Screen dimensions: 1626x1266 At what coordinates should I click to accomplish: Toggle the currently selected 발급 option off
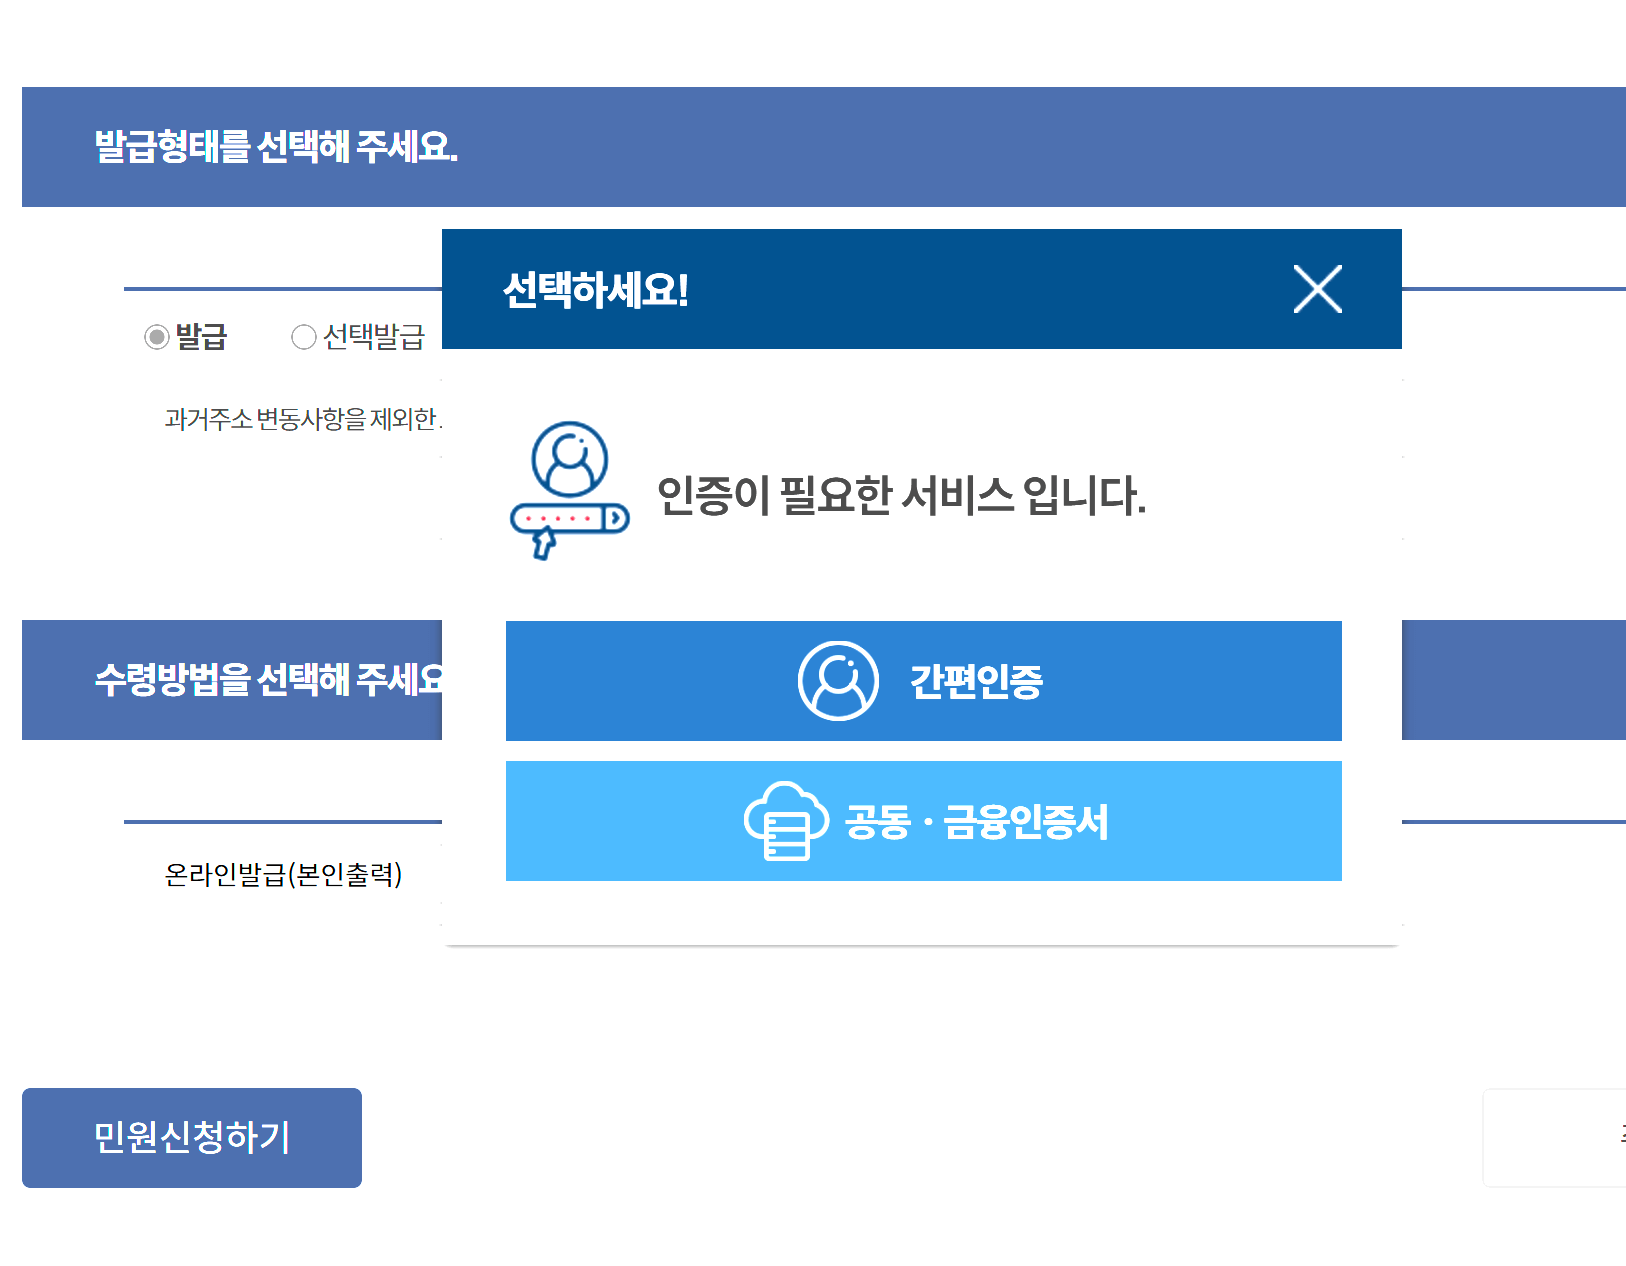(155, 337)
